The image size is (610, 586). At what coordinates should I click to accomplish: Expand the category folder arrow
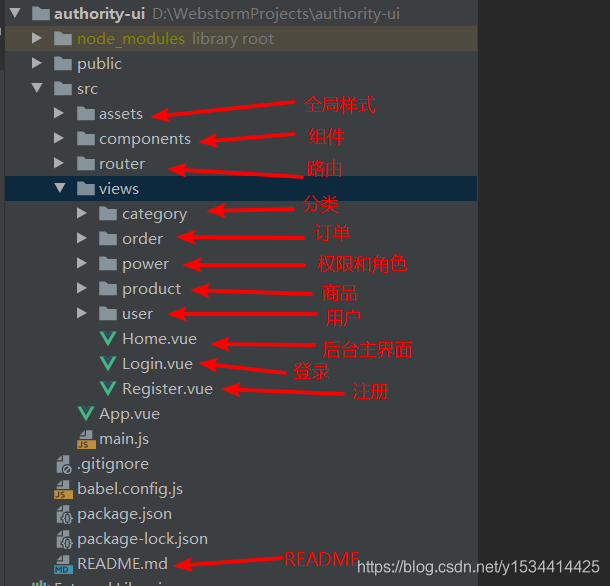coord(81,213)
